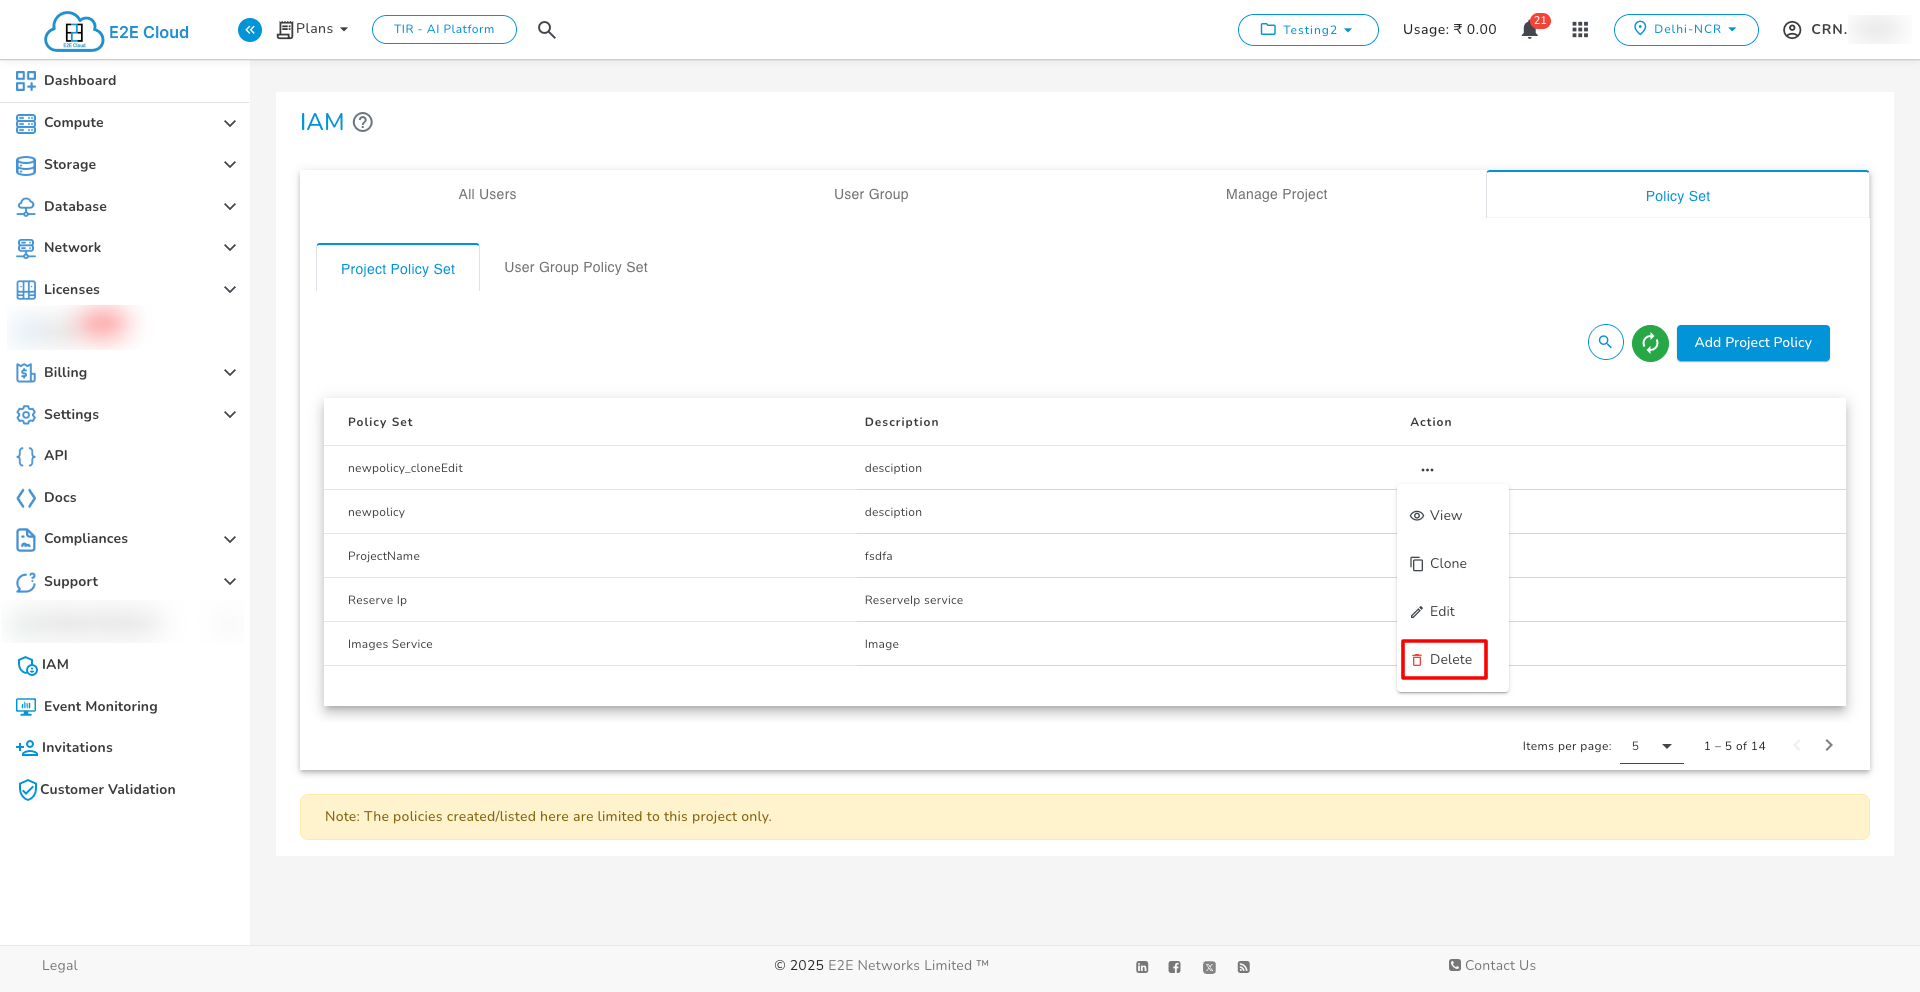Screen dimensions: 1920x992
Task: Click the top bar search magnifier
Action: pyautogui.click(x=546, y=30)
